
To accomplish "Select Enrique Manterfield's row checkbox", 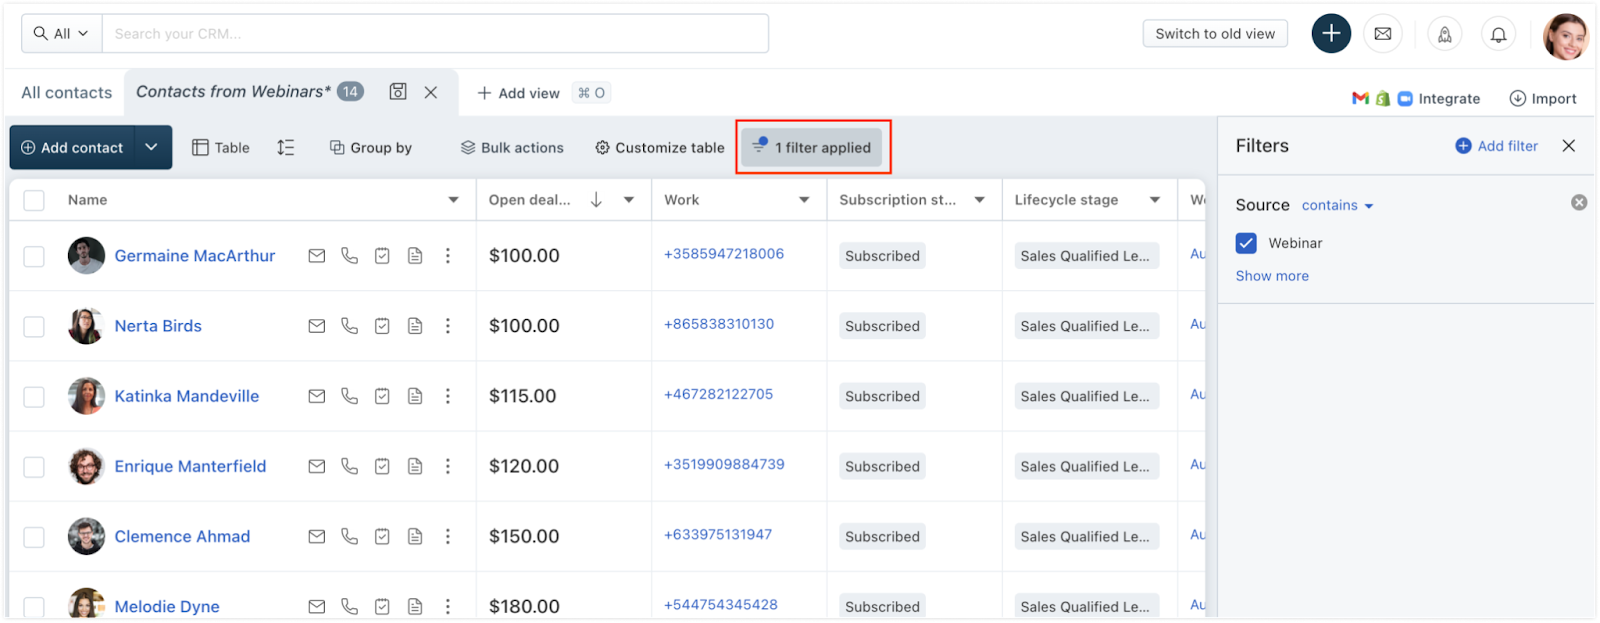I will tap(34, 466).
